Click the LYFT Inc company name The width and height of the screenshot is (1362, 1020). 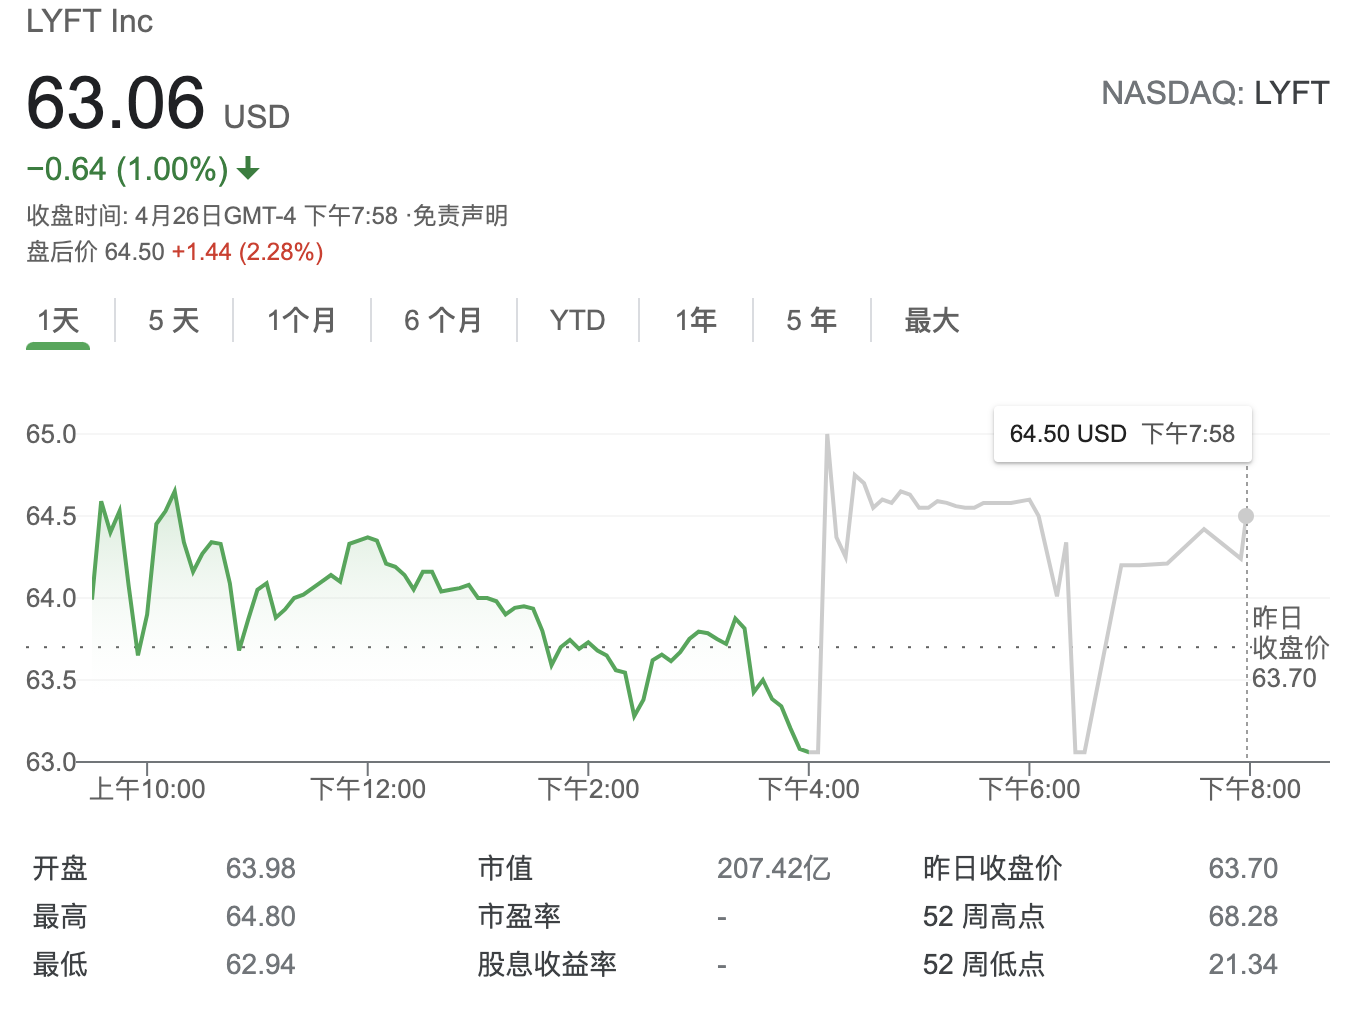click(90, 21)
